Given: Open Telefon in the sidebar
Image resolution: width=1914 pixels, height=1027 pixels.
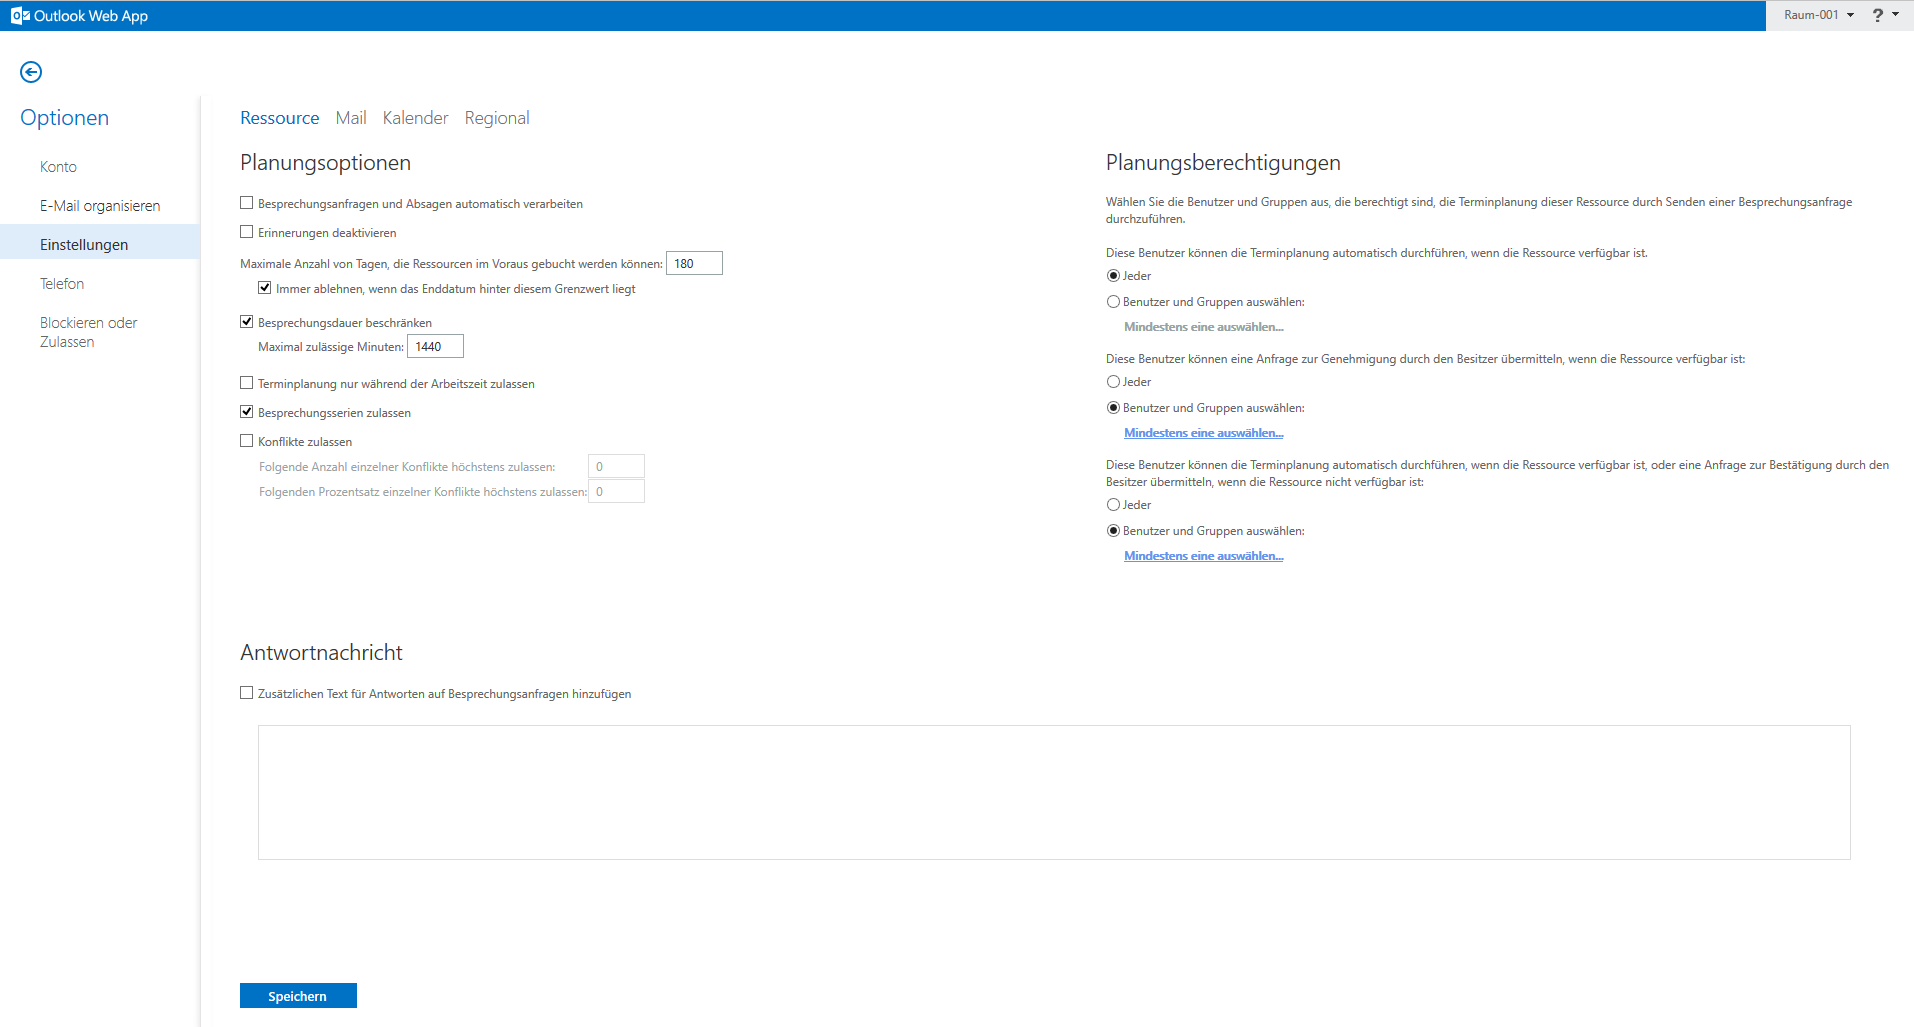Looking at the screenshot, I should point(62,284).
